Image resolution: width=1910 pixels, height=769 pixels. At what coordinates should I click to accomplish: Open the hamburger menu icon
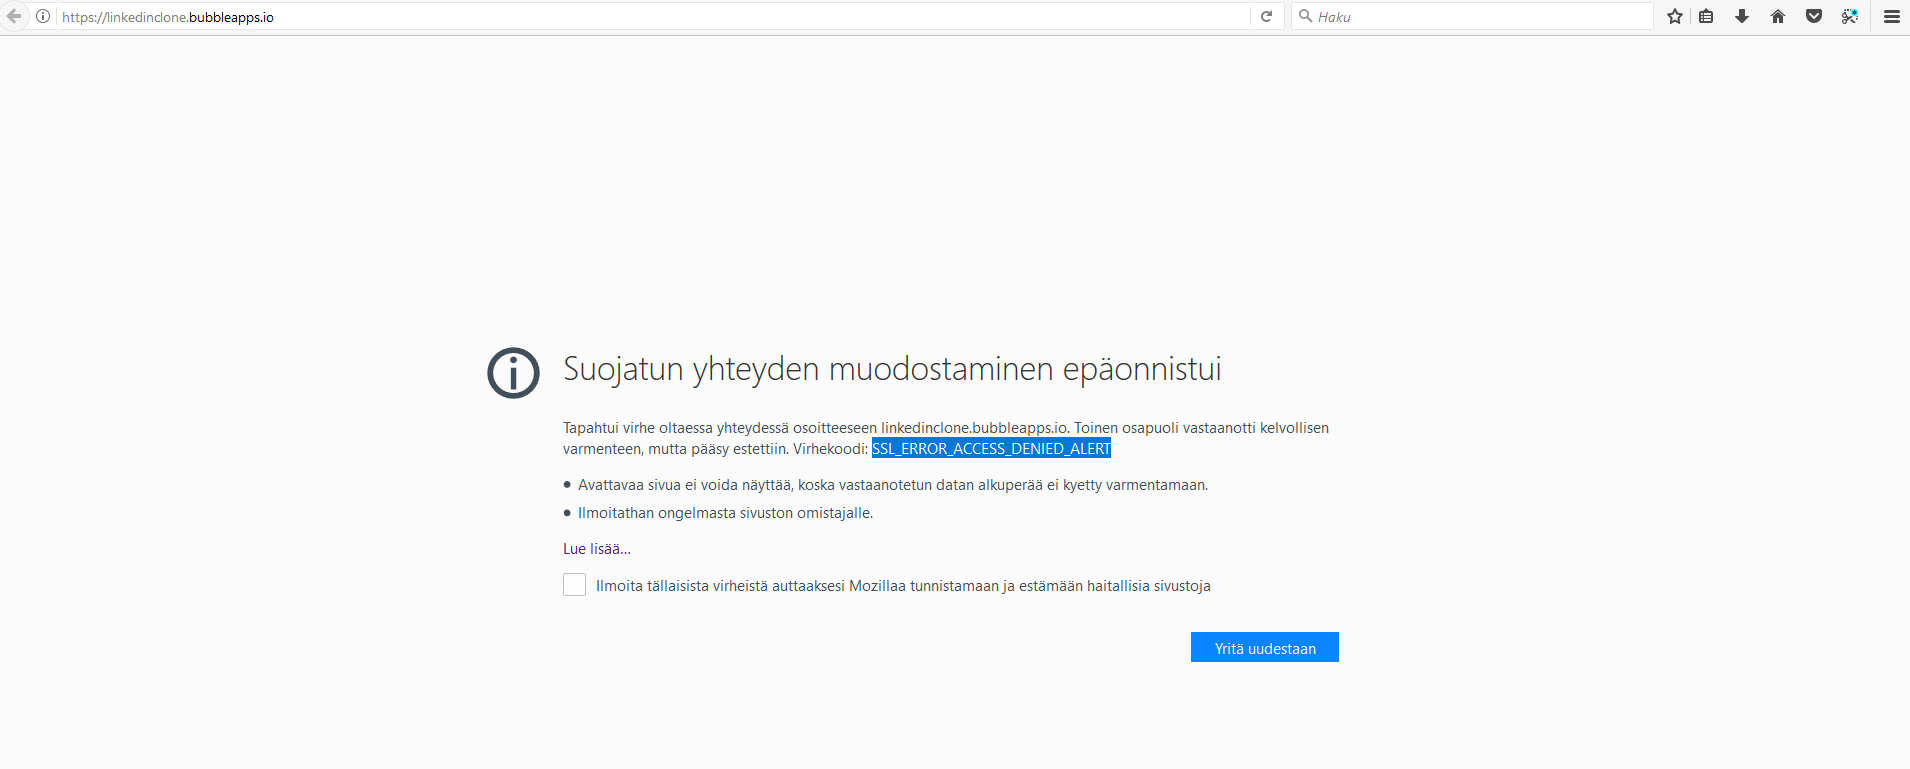(1892, 16)
